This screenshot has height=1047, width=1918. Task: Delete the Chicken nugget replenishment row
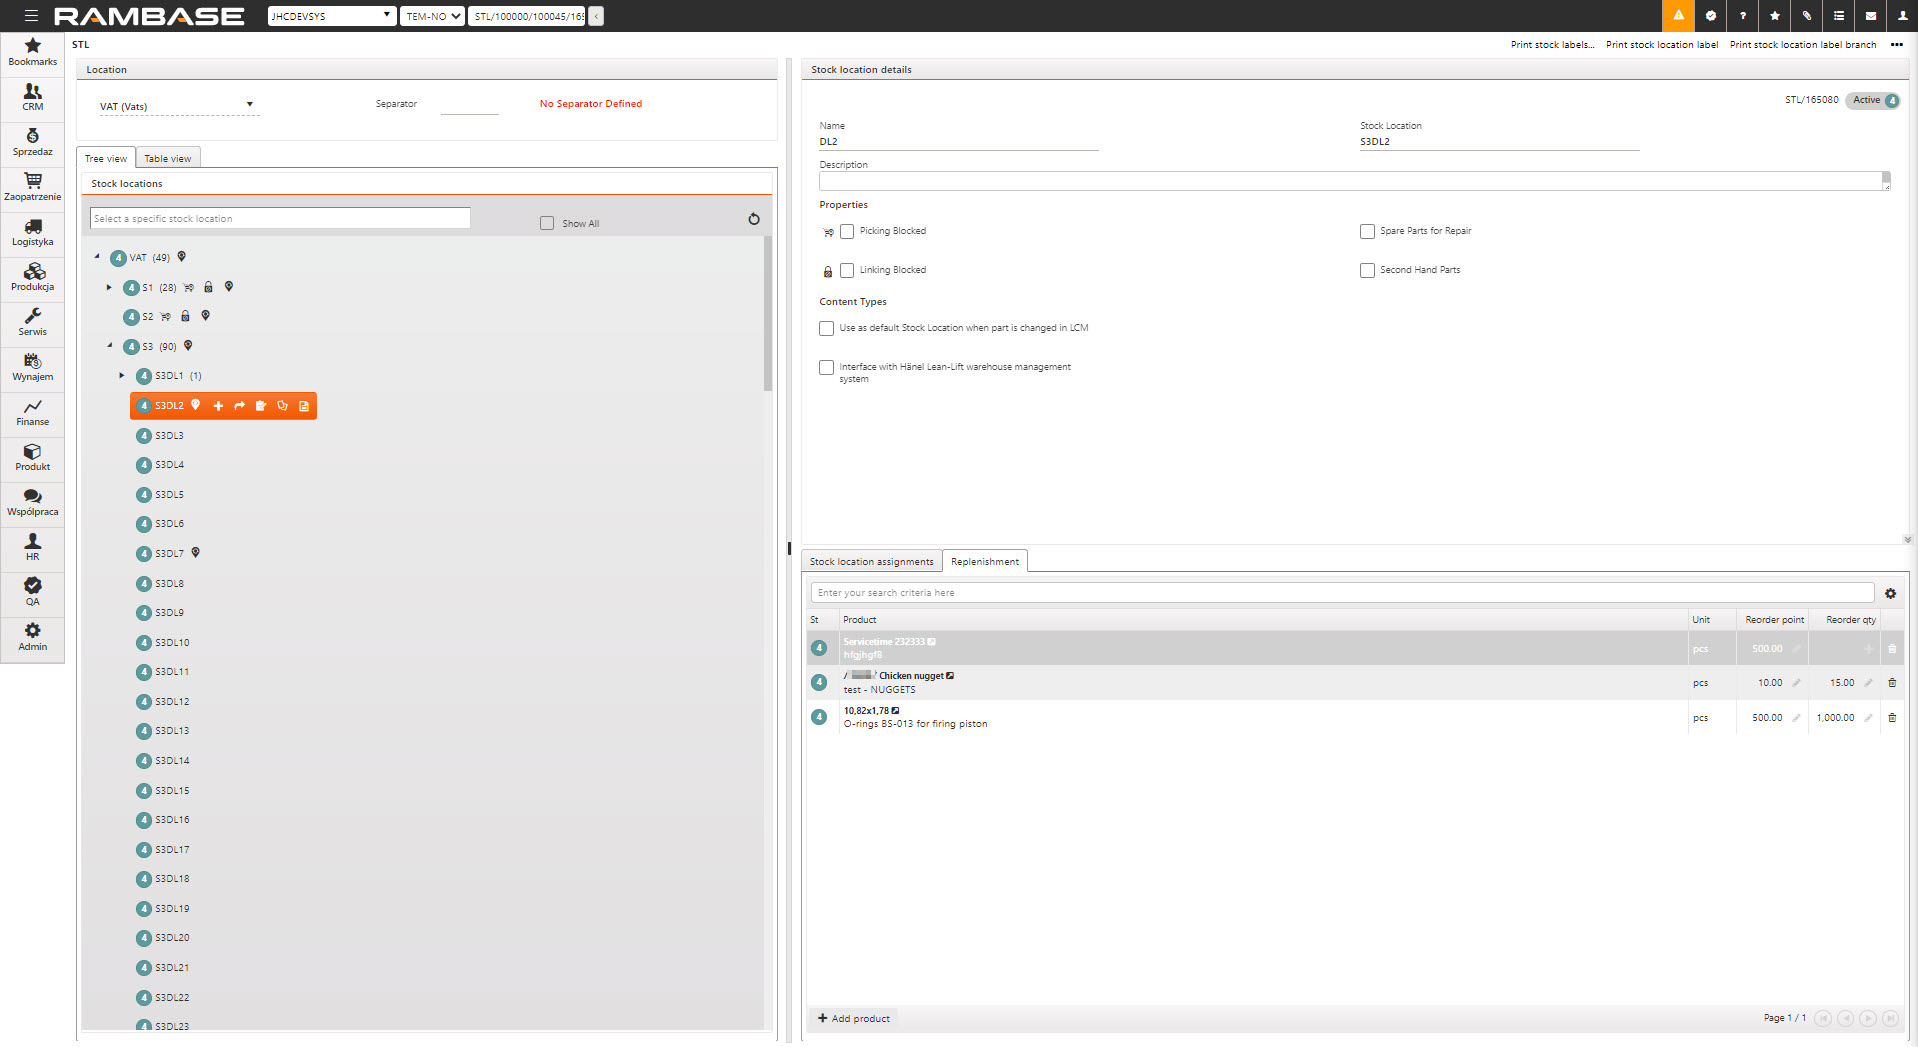[x=1891, y=683]
